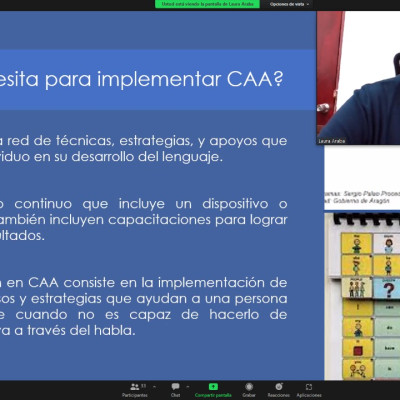400x400 pixels.
Task: Click the people group pictogram card
Action: coord(356,287)
